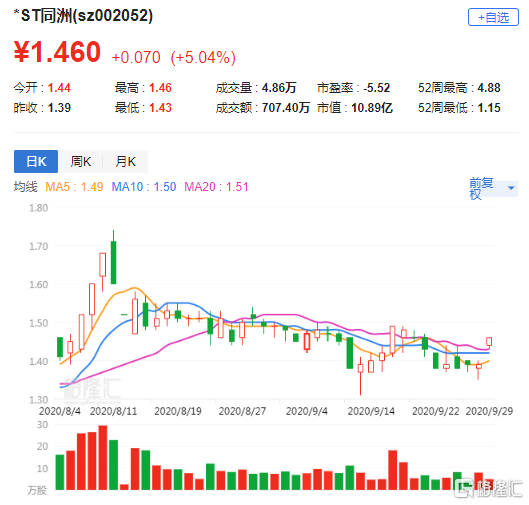The image size is (529, 505).
Task: Select the 日K daily chart tab
Action: click(36, 162)
